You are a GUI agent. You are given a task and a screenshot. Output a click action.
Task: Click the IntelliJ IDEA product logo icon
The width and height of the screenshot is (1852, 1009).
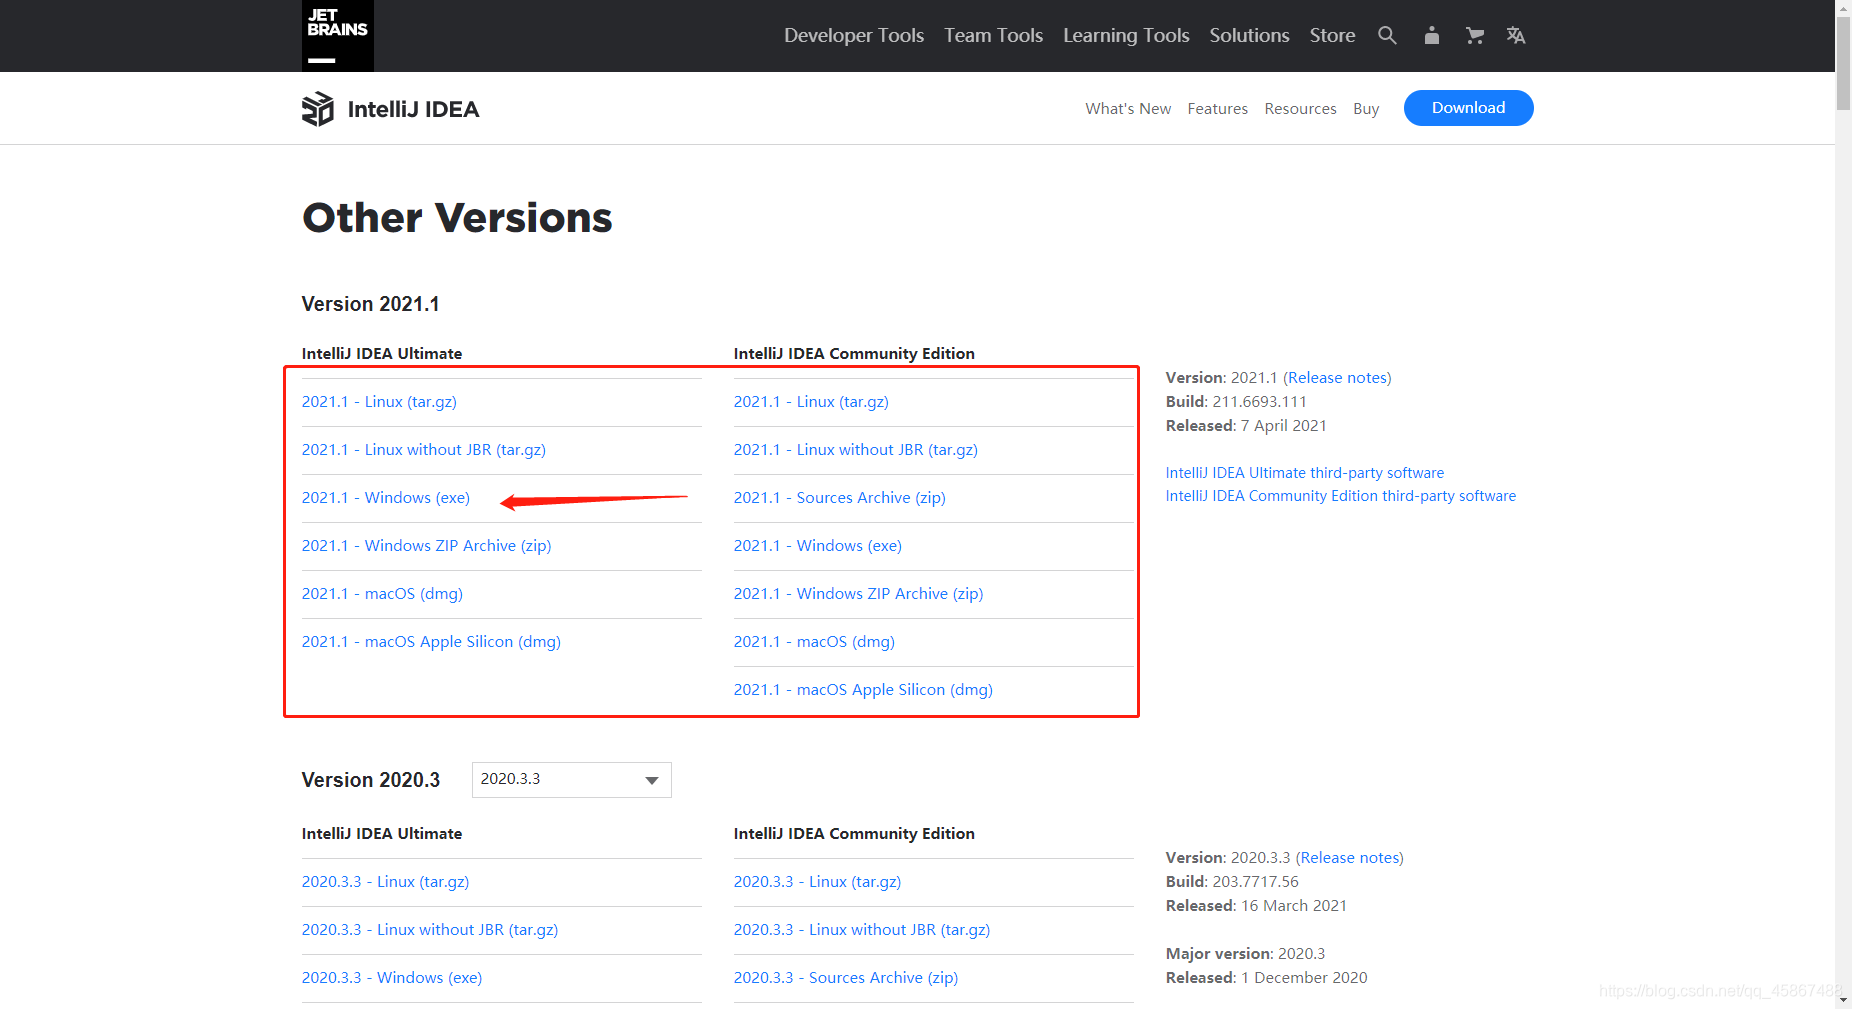318,109
